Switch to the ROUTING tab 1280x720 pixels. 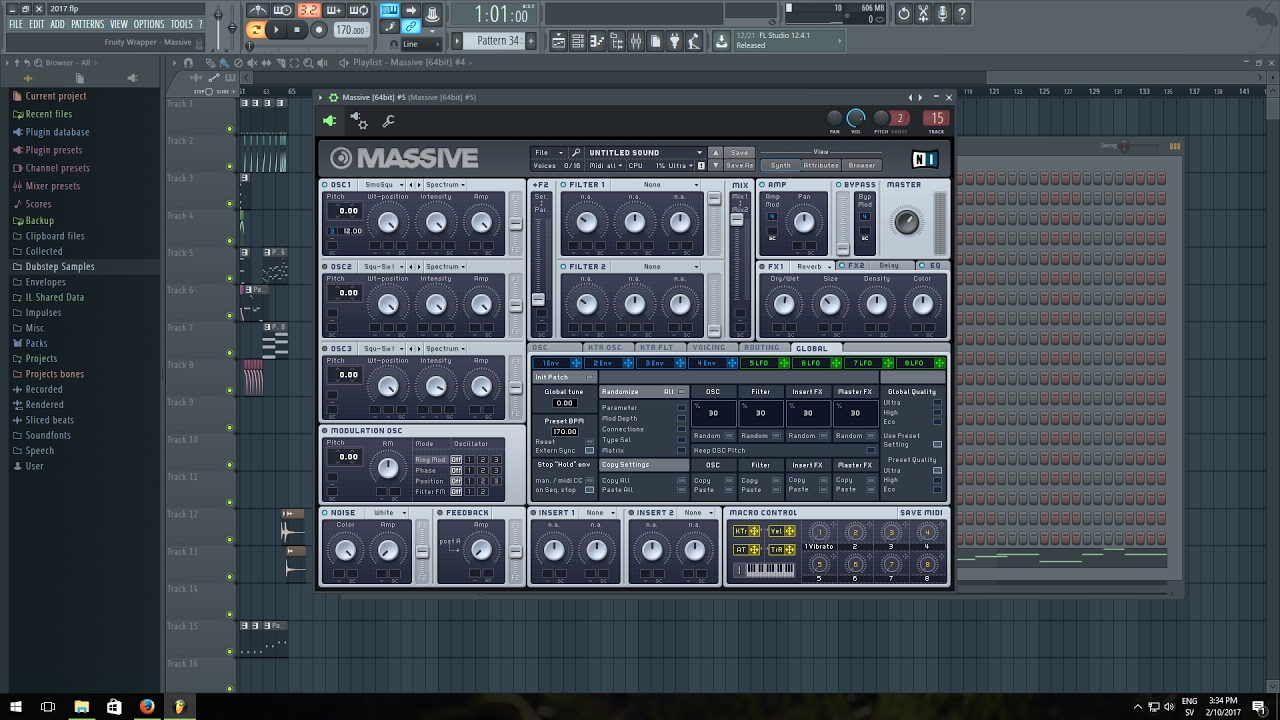coord(761,348)
